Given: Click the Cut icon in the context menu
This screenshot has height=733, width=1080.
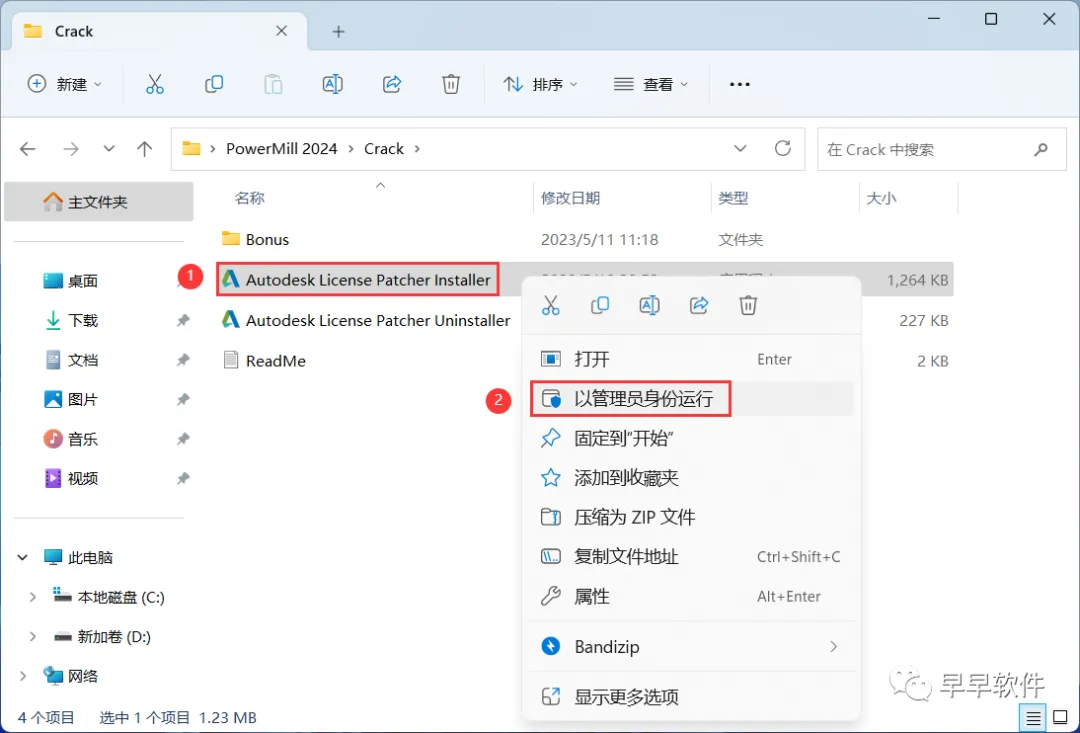Looking at the screenshot, I should [551, 304].
